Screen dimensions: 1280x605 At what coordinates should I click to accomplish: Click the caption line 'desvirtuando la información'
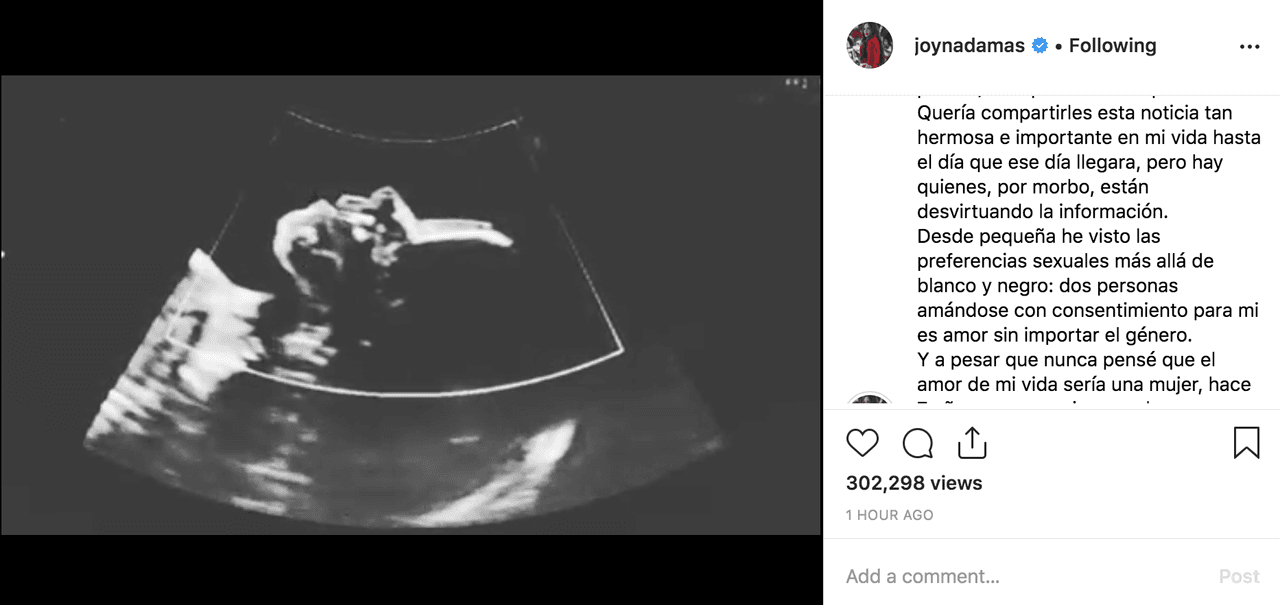[x=1043, y=212]
